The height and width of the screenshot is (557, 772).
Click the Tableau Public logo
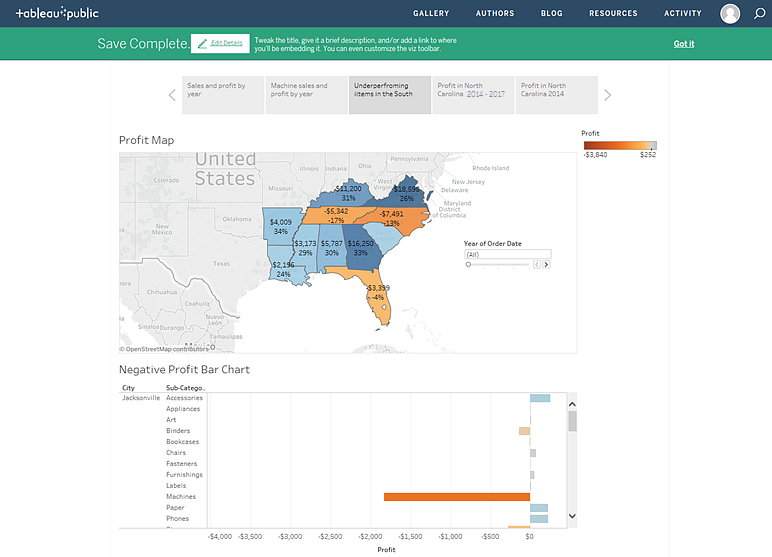pos(58,14)
